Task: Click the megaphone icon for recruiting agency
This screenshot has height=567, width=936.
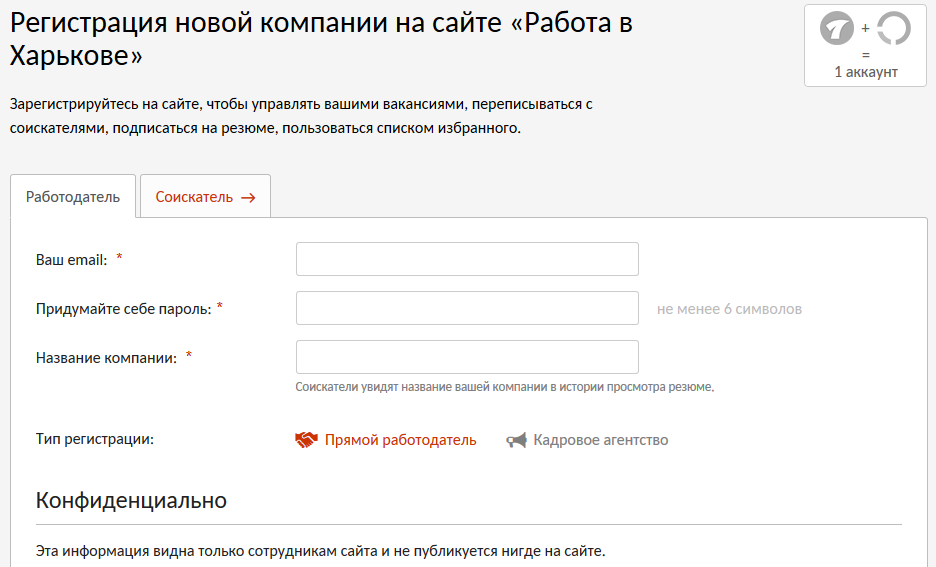Action: [x=516, y=440]
